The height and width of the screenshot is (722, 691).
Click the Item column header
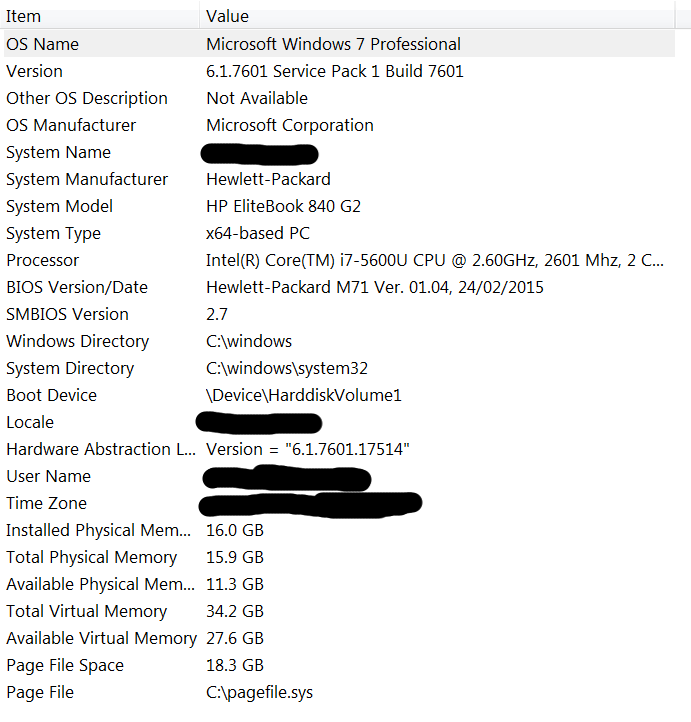click(x=23, y=16)
